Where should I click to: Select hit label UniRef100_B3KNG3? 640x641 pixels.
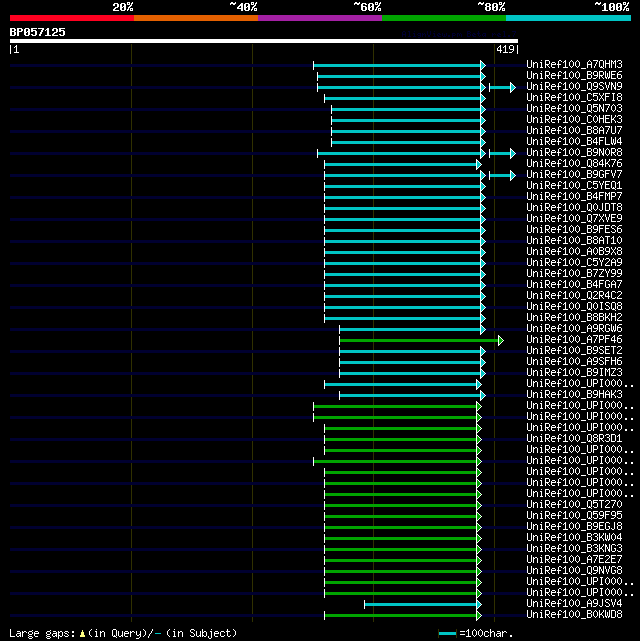574,549
